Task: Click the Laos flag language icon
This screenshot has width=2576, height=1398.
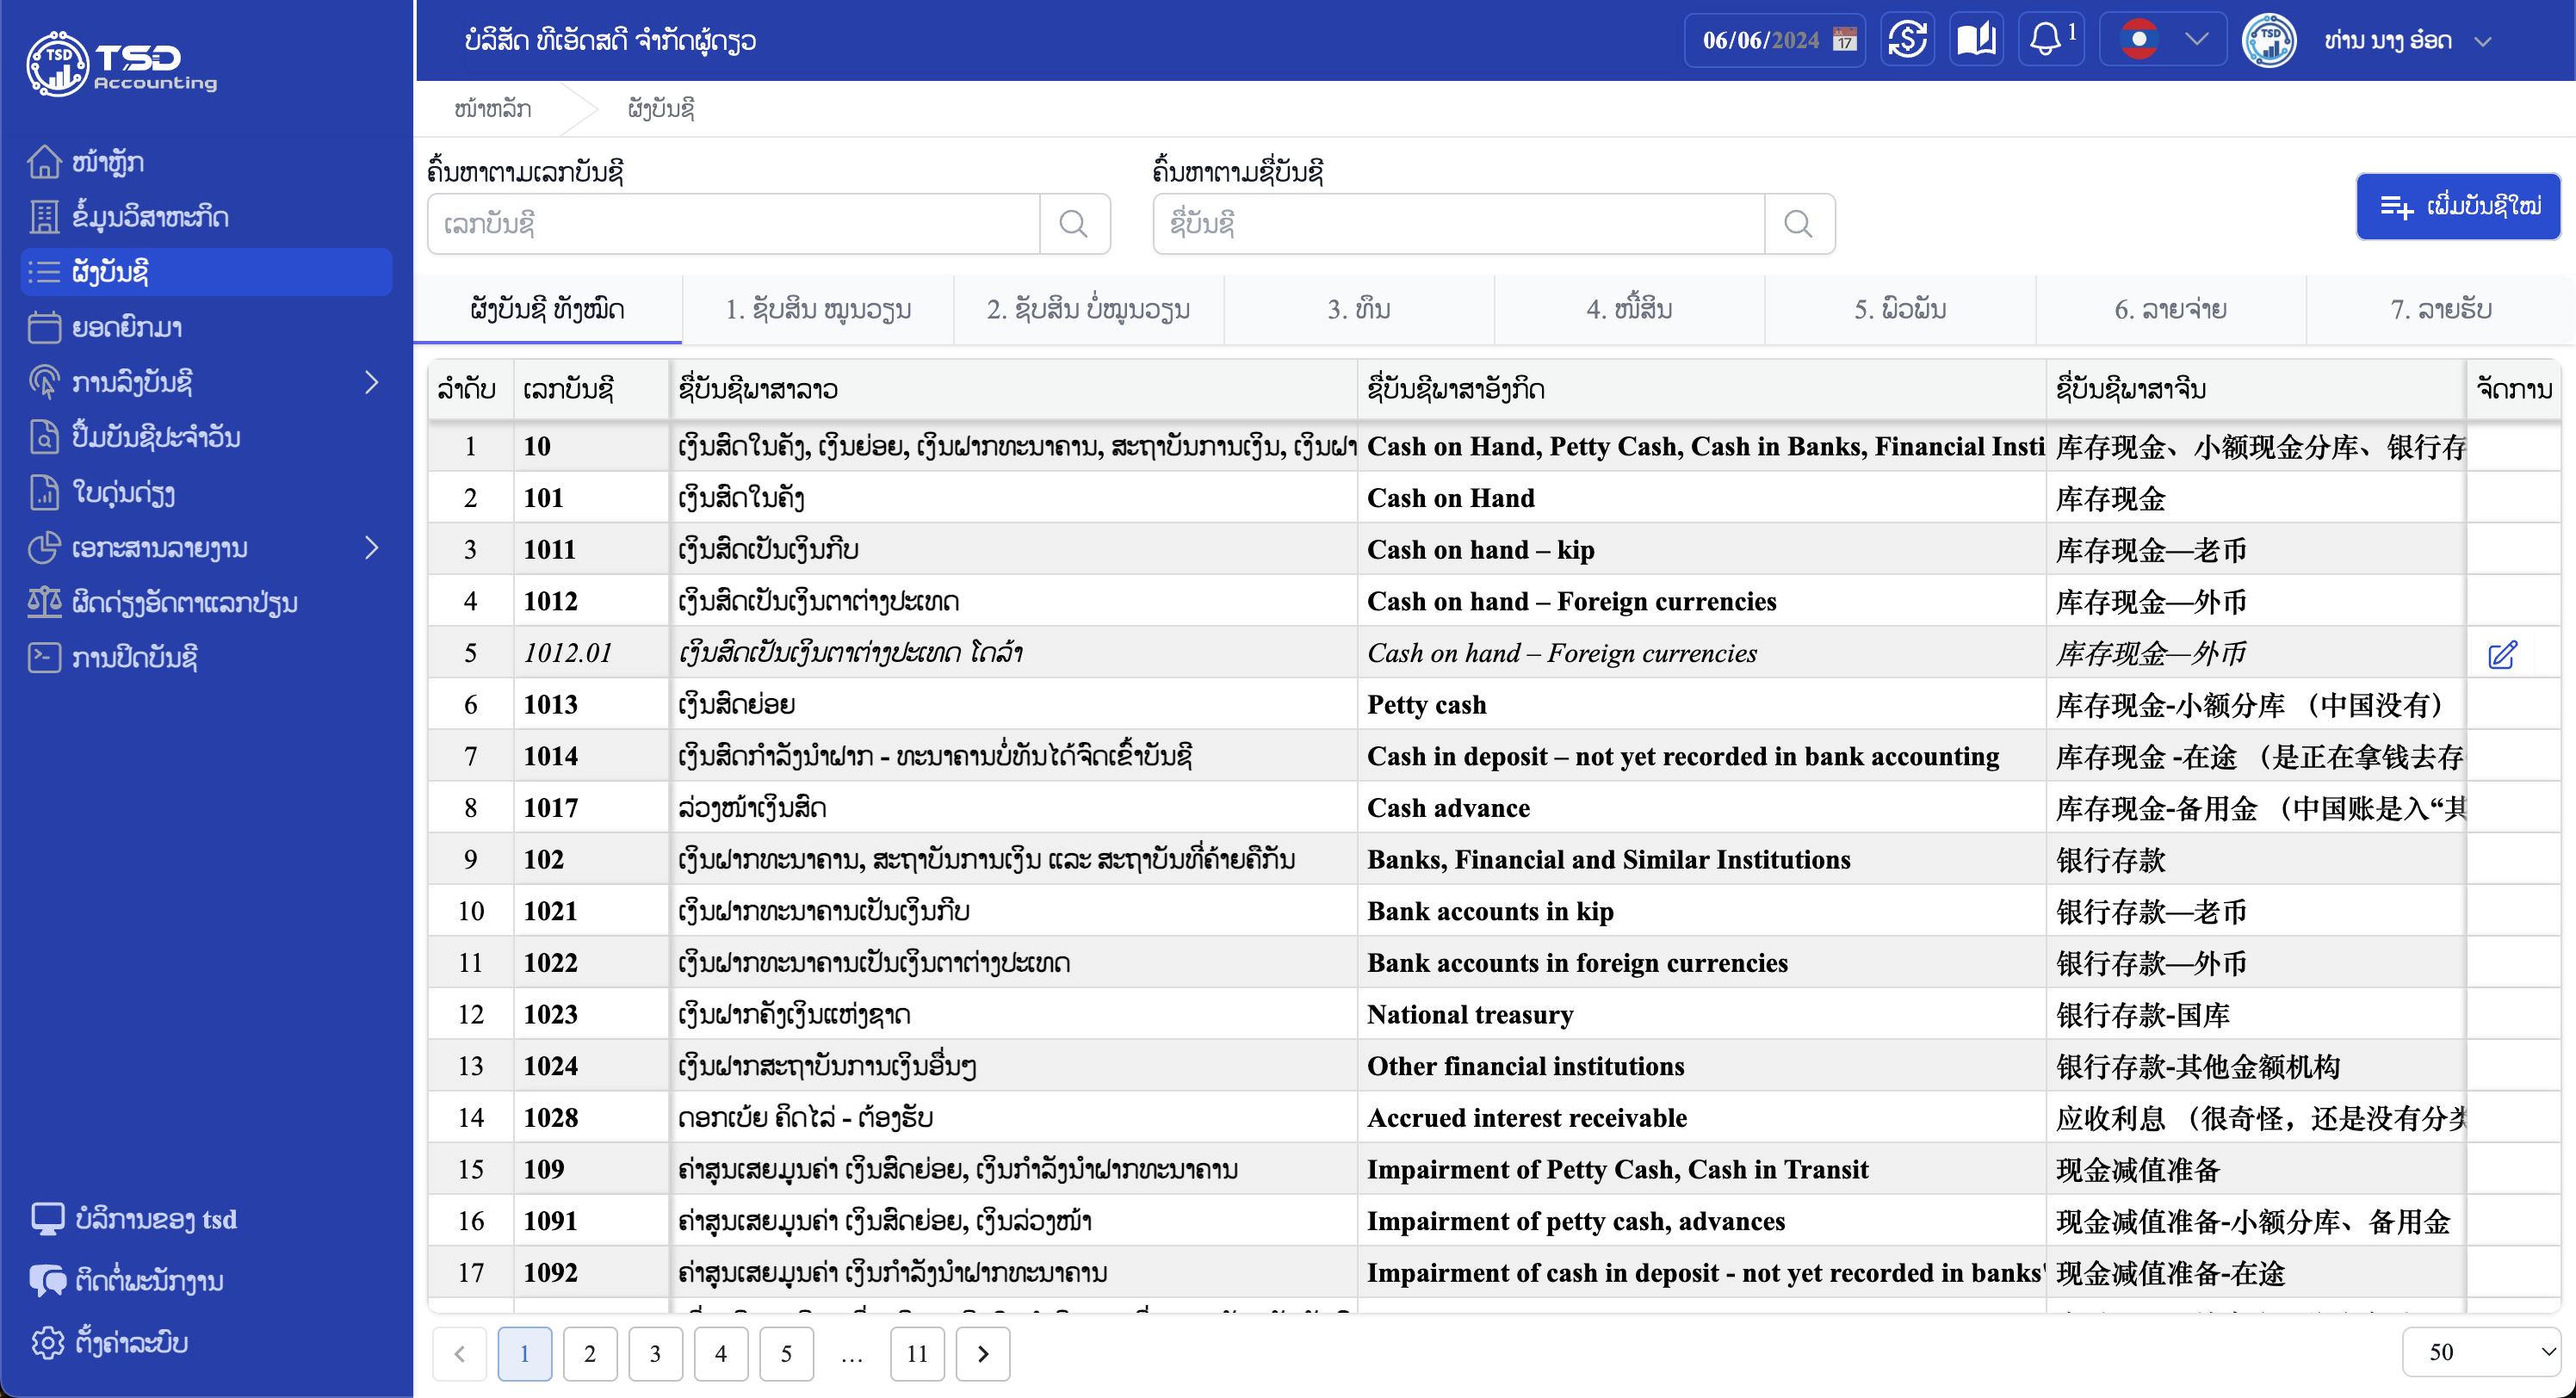Action: coord(2139,40)
